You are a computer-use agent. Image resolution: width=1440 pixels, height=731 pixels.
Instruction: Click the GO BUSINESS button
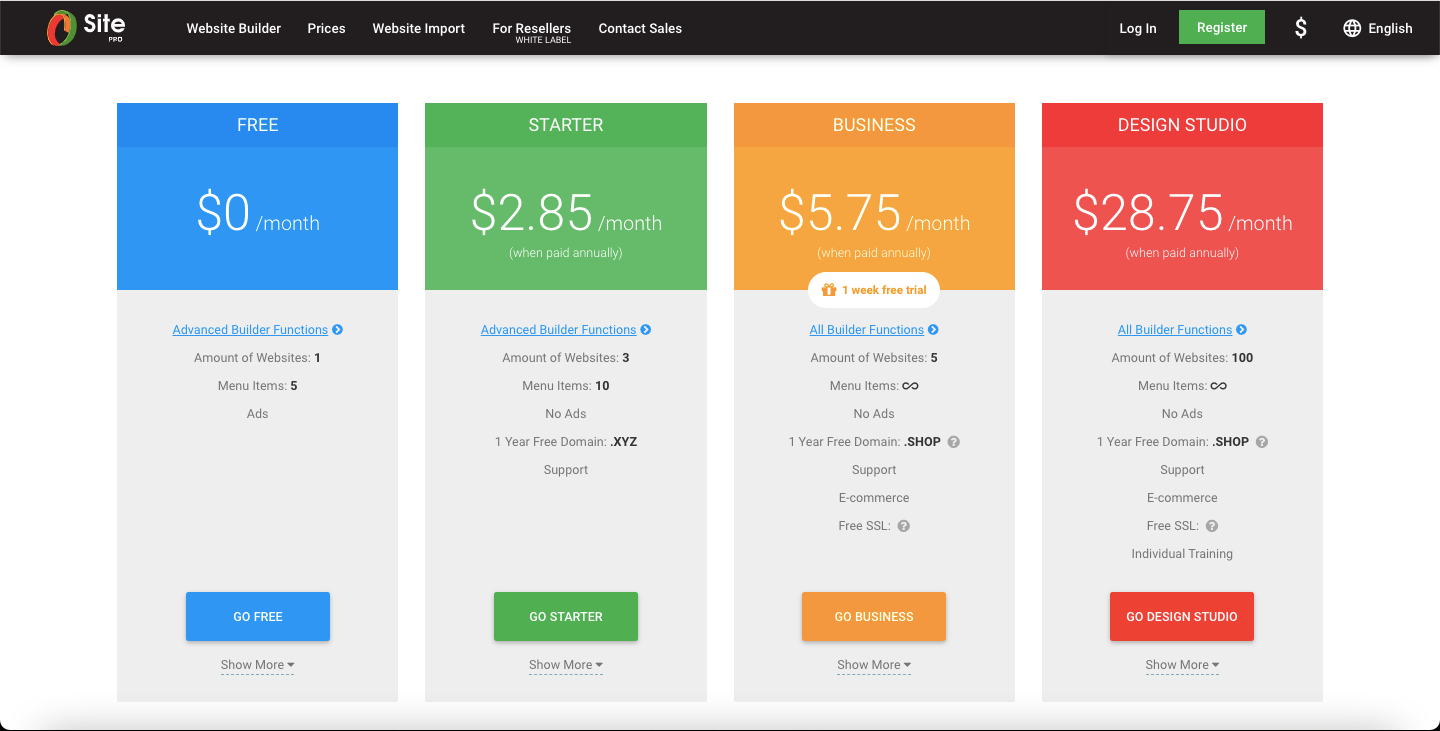pos(874,616)
